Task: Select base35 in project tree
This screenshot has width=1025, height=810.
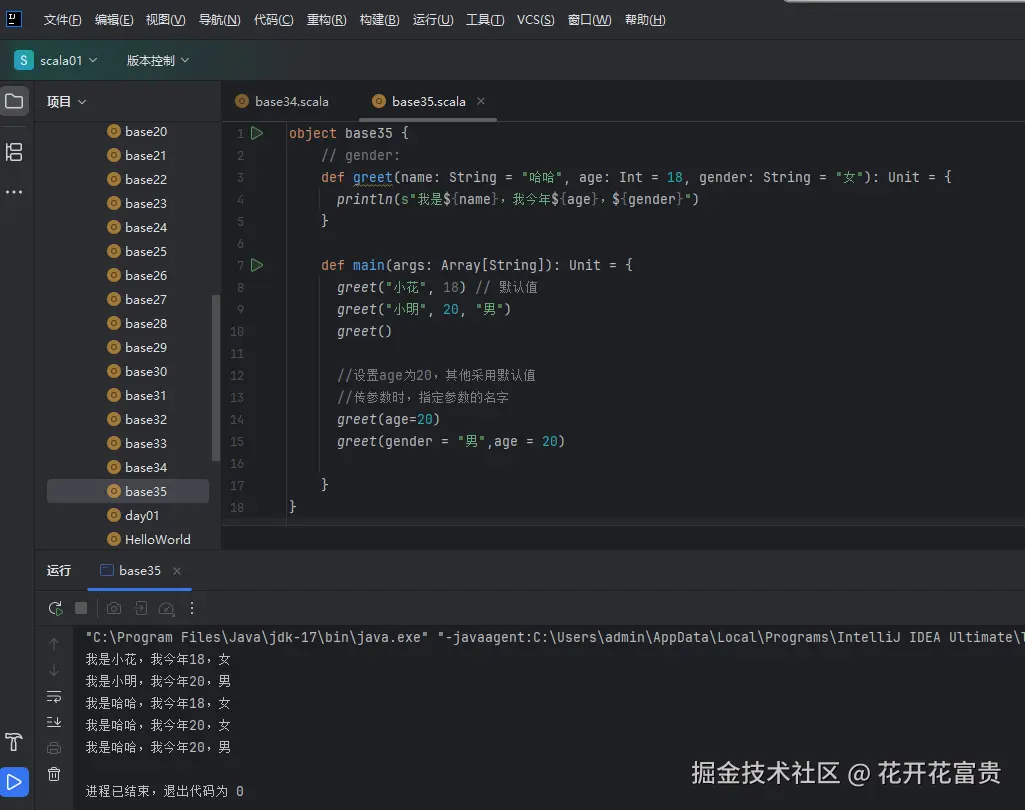Action: click(128, 491)
